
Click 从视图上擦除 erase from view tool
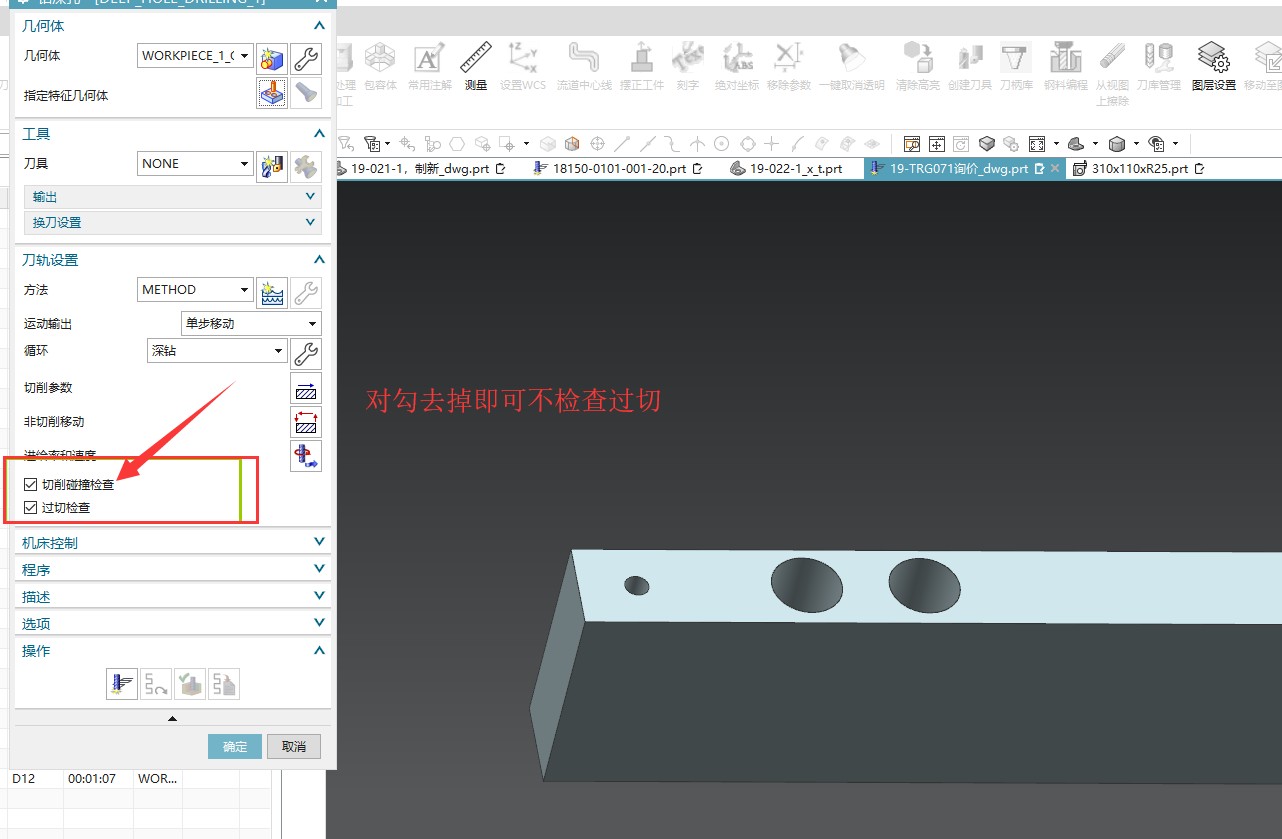pyautogui.click(x=1112, y=72)
